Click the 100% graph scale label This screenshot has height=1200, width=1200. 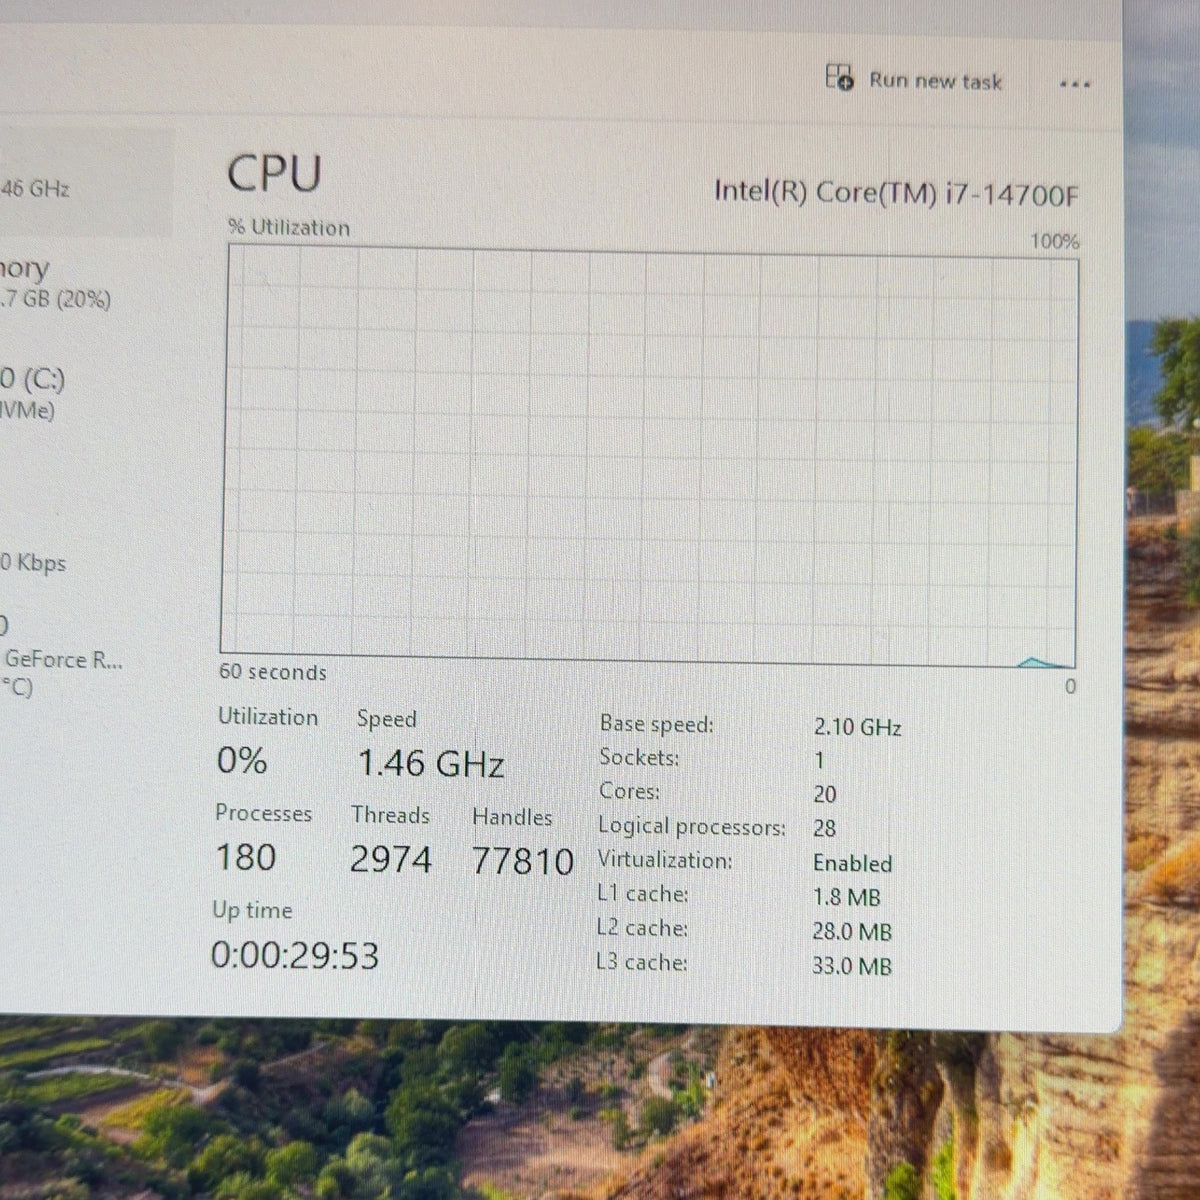1054,241
